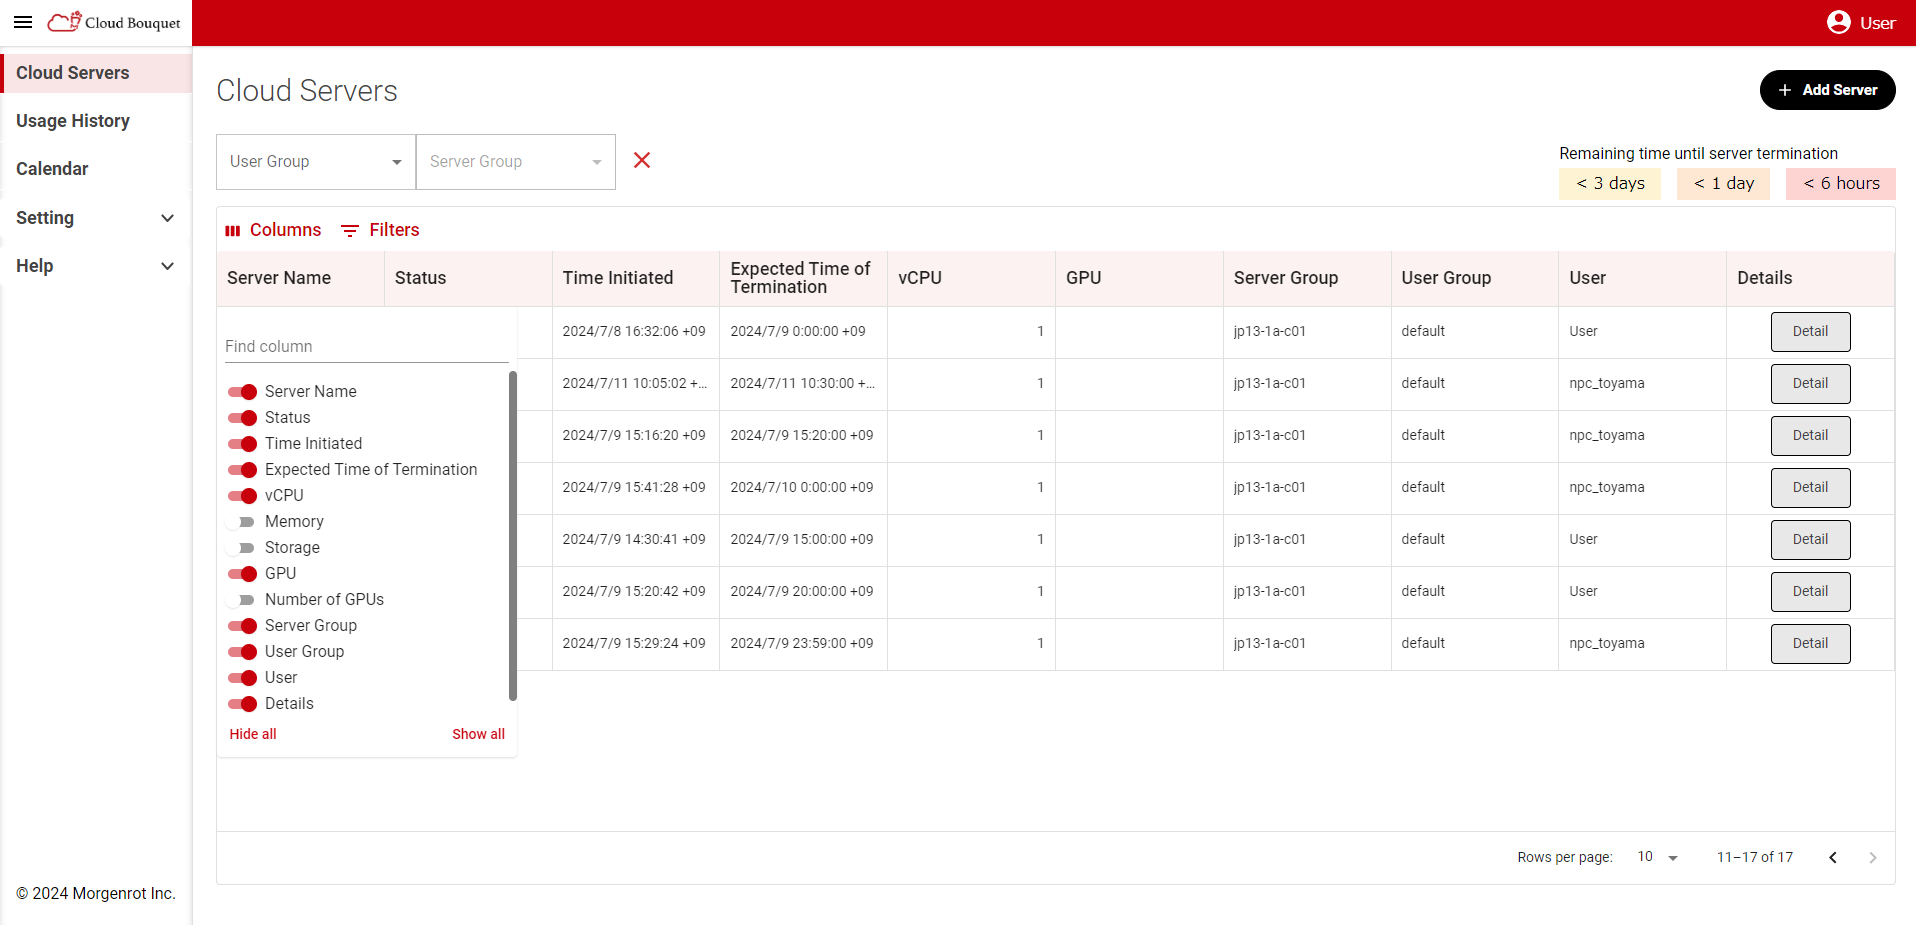This screenshot has width=1916, height=925.
Task: Sort by User Group column header
Action: [1476, 278]
